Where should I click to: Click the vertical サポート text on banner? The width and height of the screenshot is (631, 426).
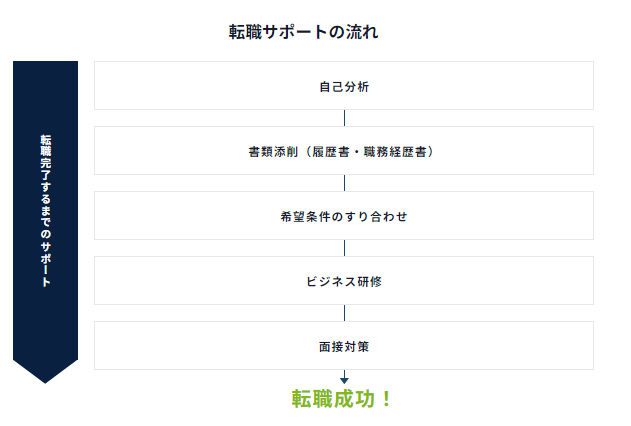tap(45, 264)
